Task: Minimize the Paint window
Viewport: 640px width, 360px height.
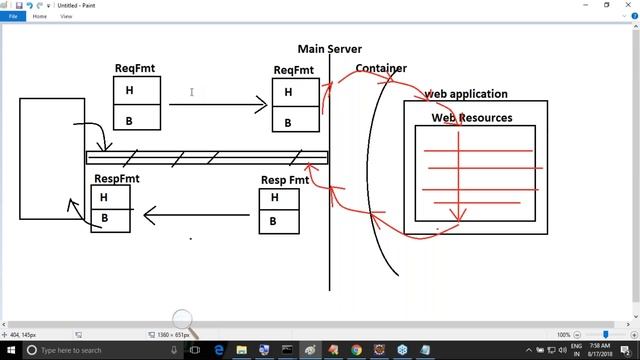Action: pyautogui.click(x=586, y=5)
